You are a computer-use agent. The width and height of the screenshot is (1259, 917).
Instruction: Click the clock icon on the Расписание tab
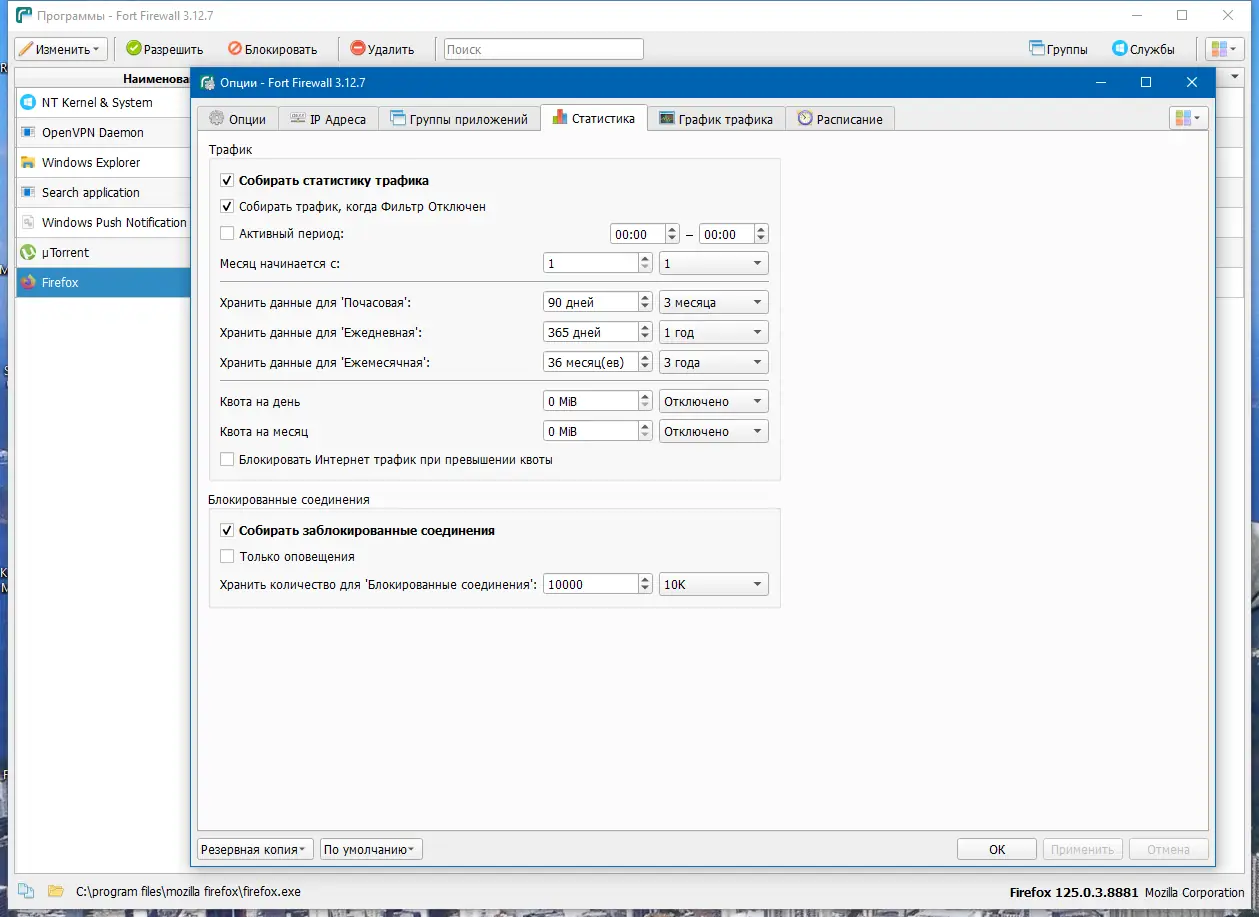click(805, 118)
